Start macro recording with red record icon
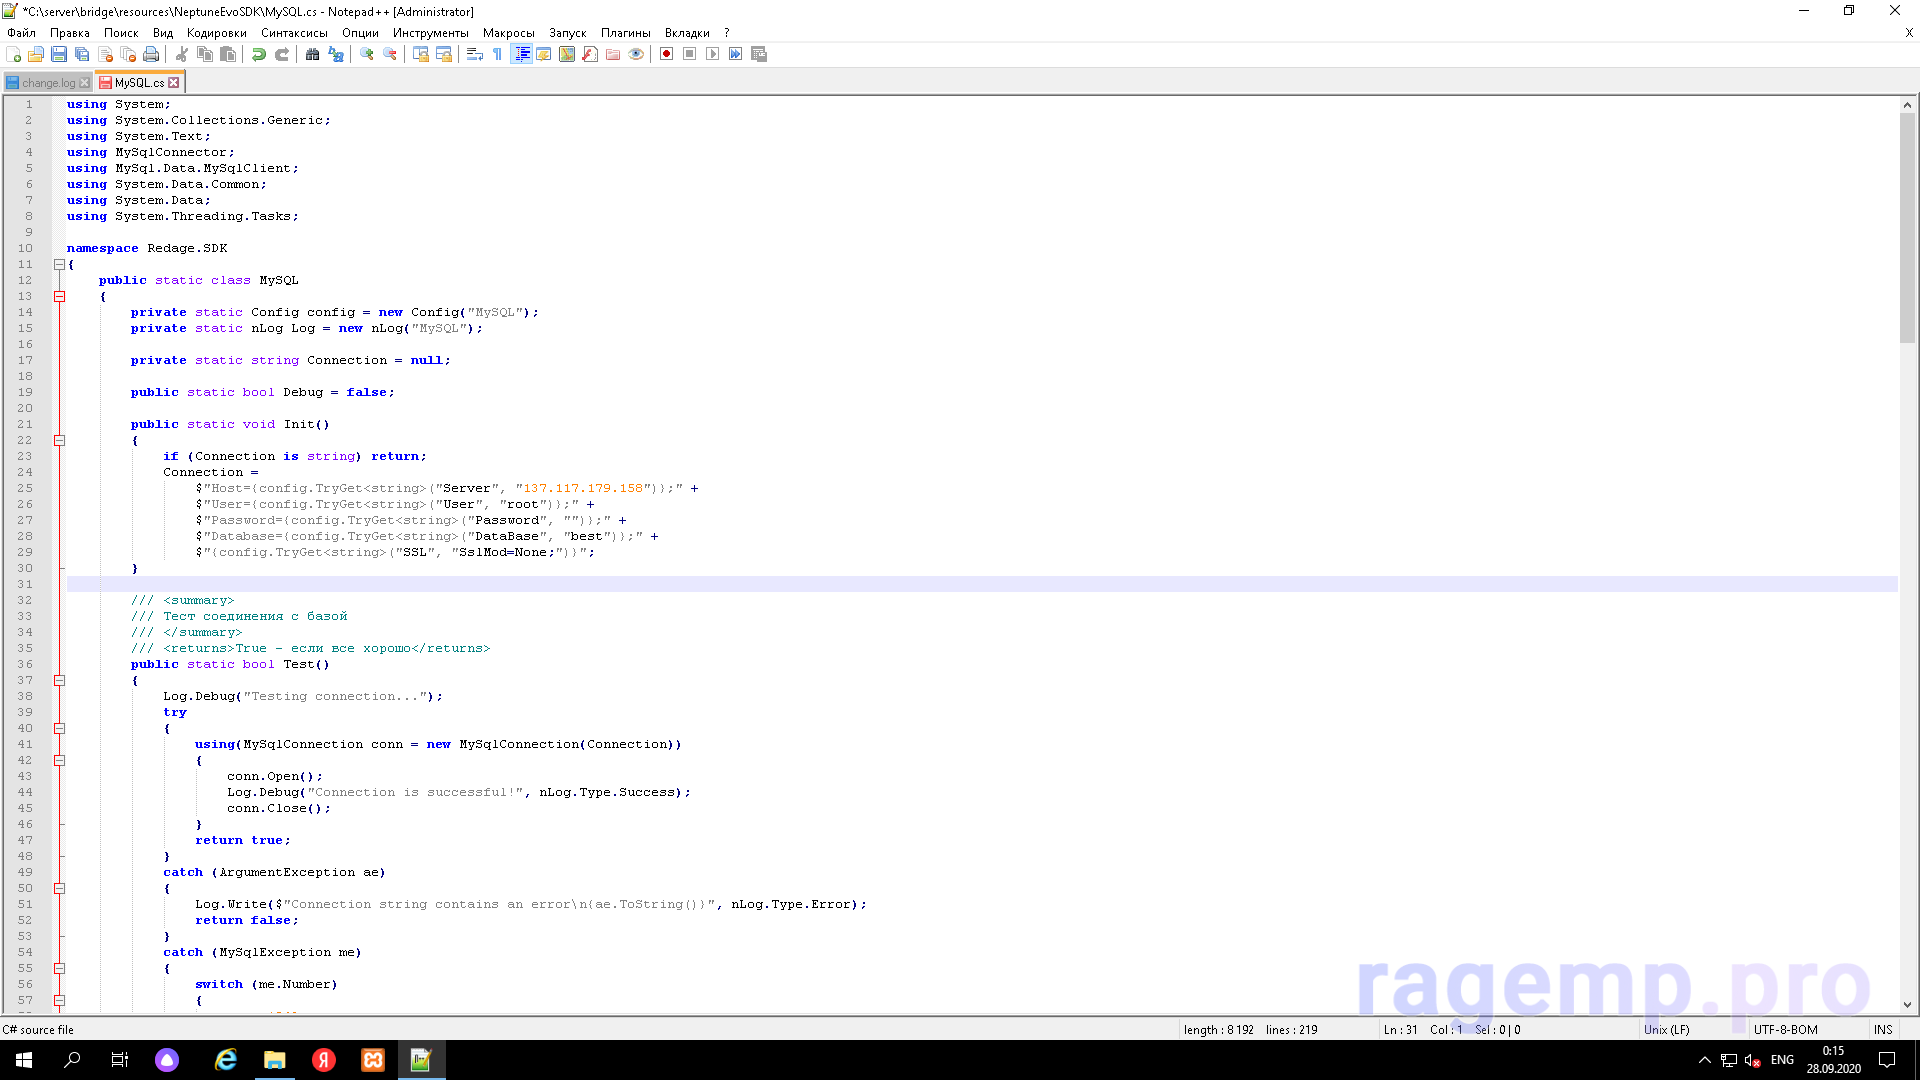The width and height of the screenshot is (1920, 1080). (666, 54)
